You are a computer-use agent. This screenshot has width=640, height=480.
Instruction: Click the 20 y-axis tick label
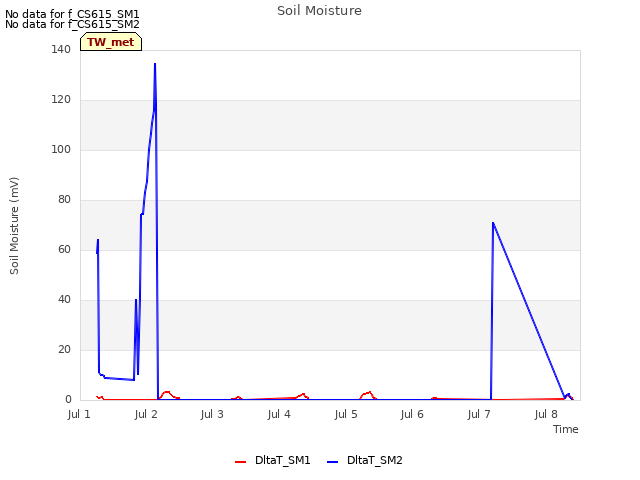pos(64,349)
